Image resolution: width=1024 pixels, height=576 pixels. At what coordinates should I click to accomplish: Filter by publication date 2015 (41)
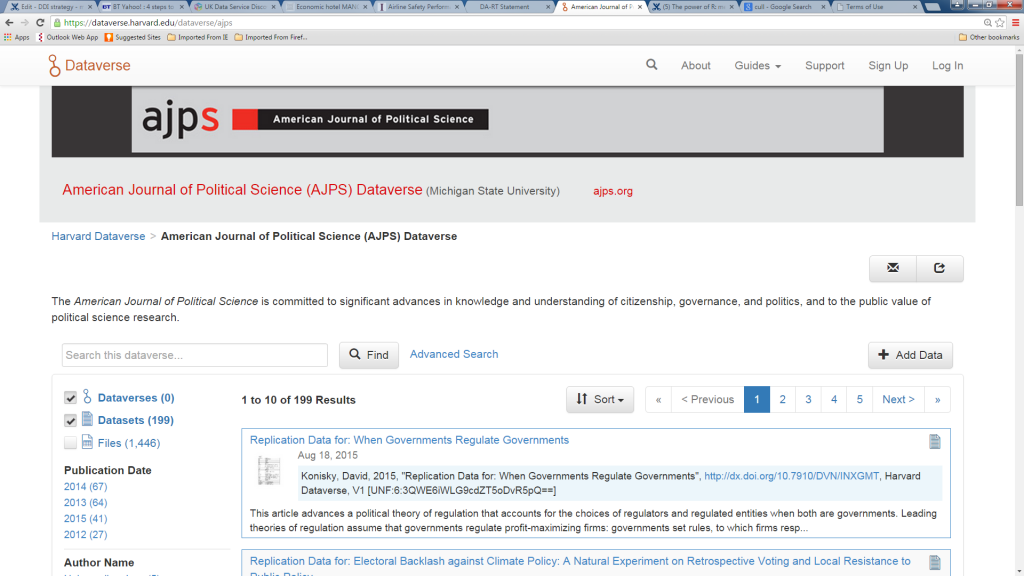[x=86, y=519]
